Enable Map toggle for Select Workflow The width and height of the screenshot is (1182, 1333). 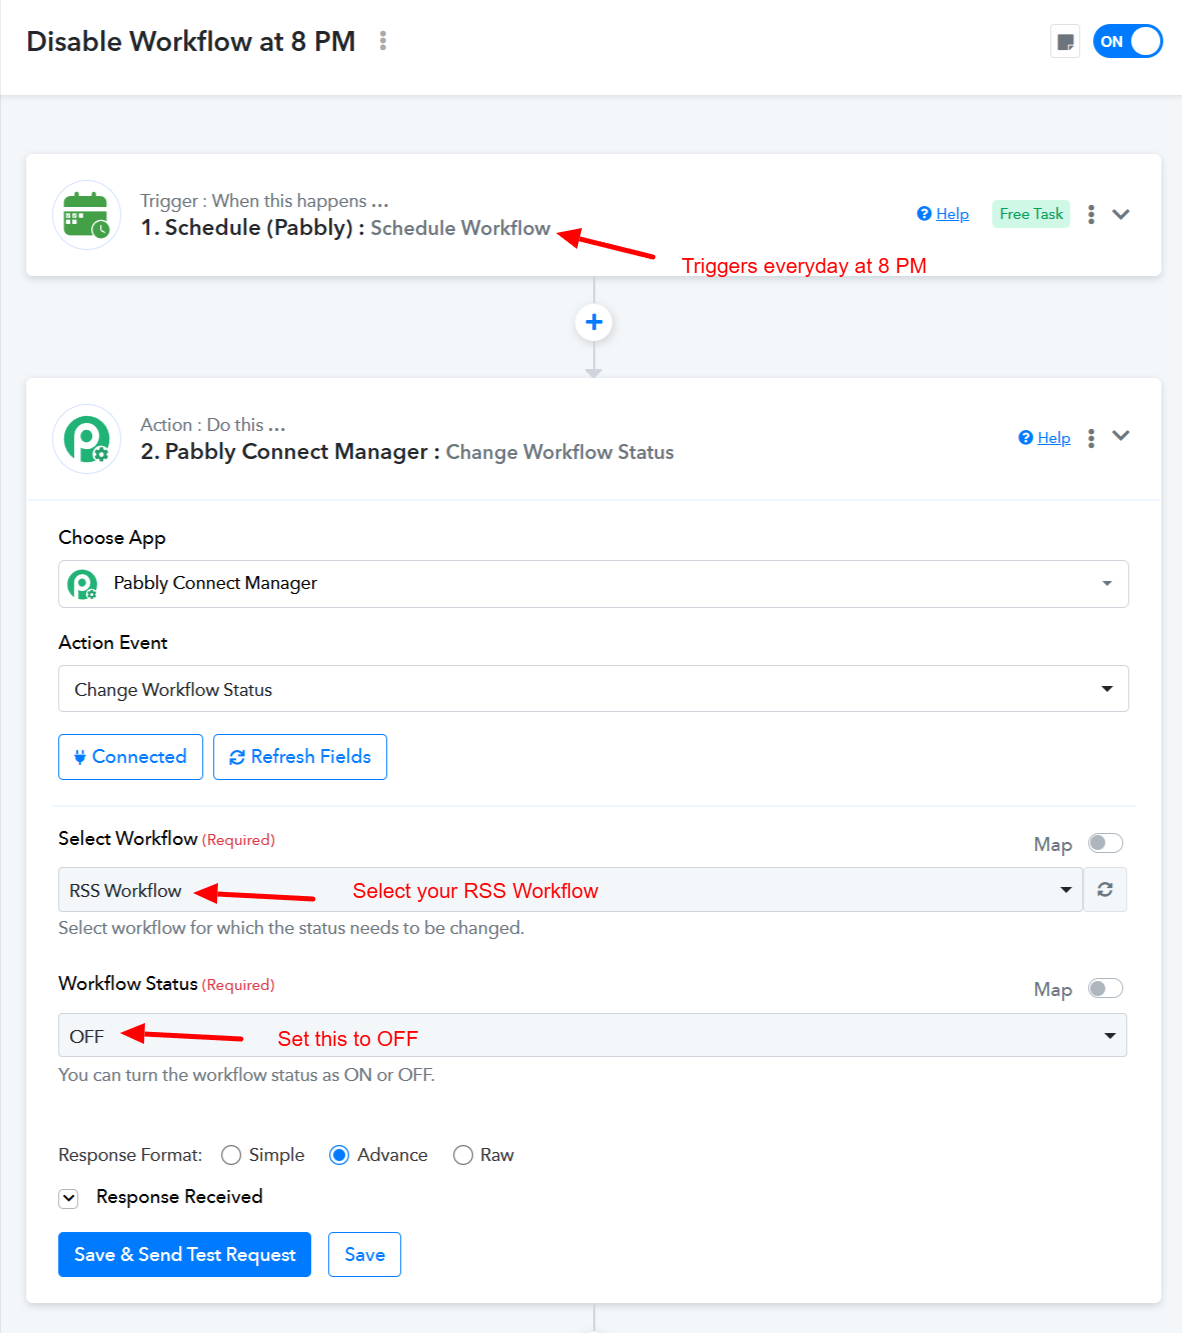coord(1105,843)
